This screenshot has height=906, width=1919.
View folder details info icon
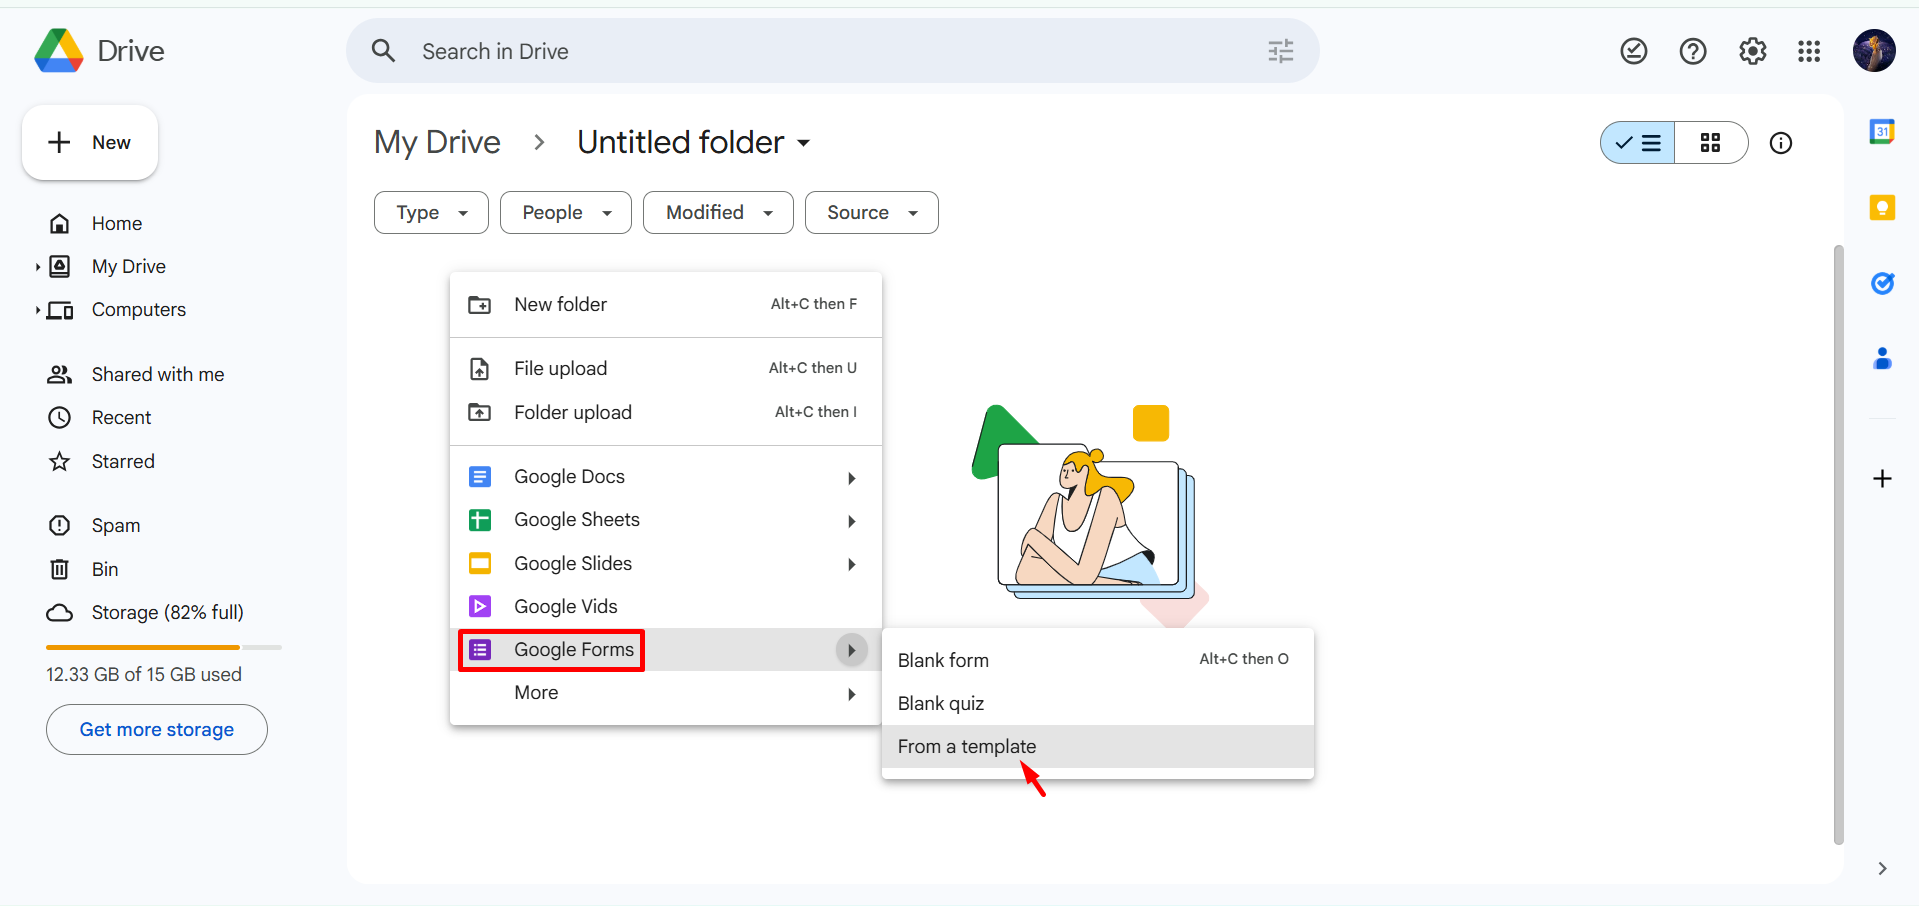[x=1781, y=143]
